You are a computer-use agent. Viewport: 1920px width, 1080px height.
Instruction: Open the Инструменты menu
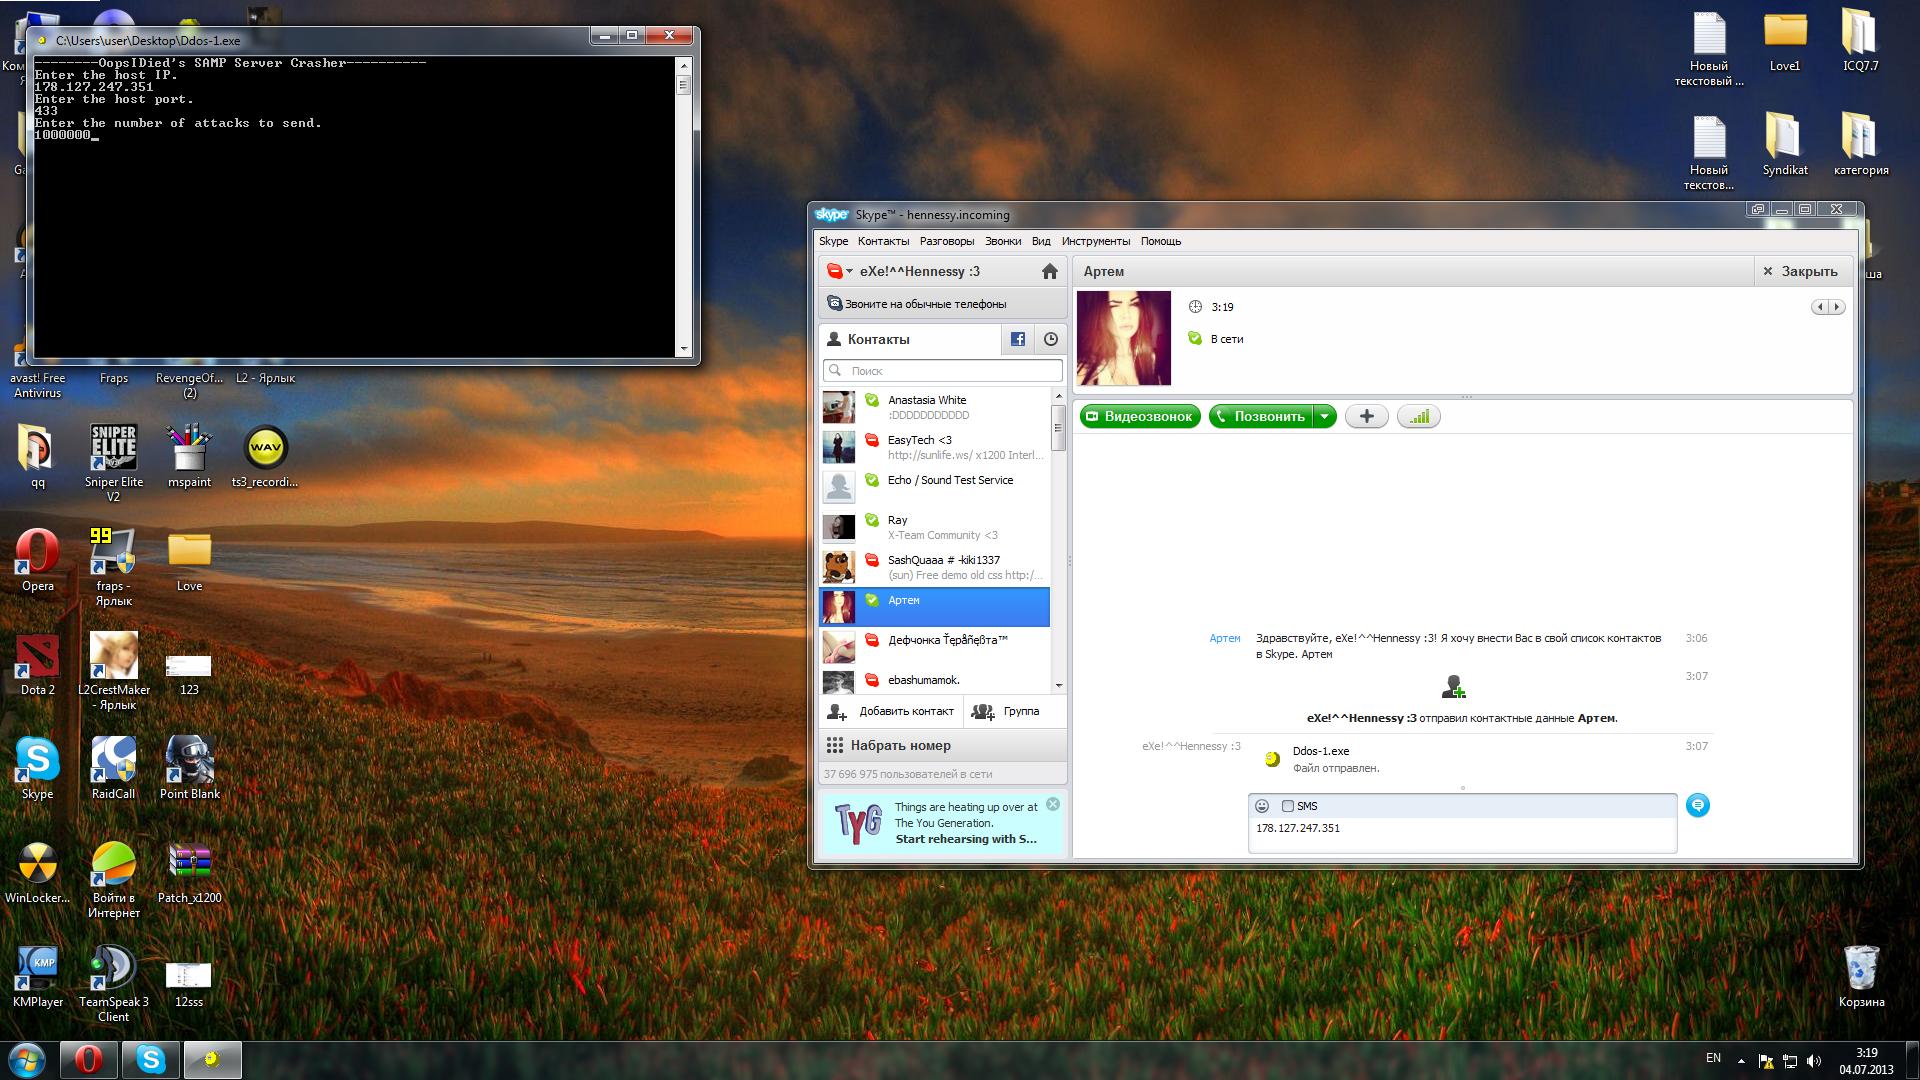(1095, 241)
